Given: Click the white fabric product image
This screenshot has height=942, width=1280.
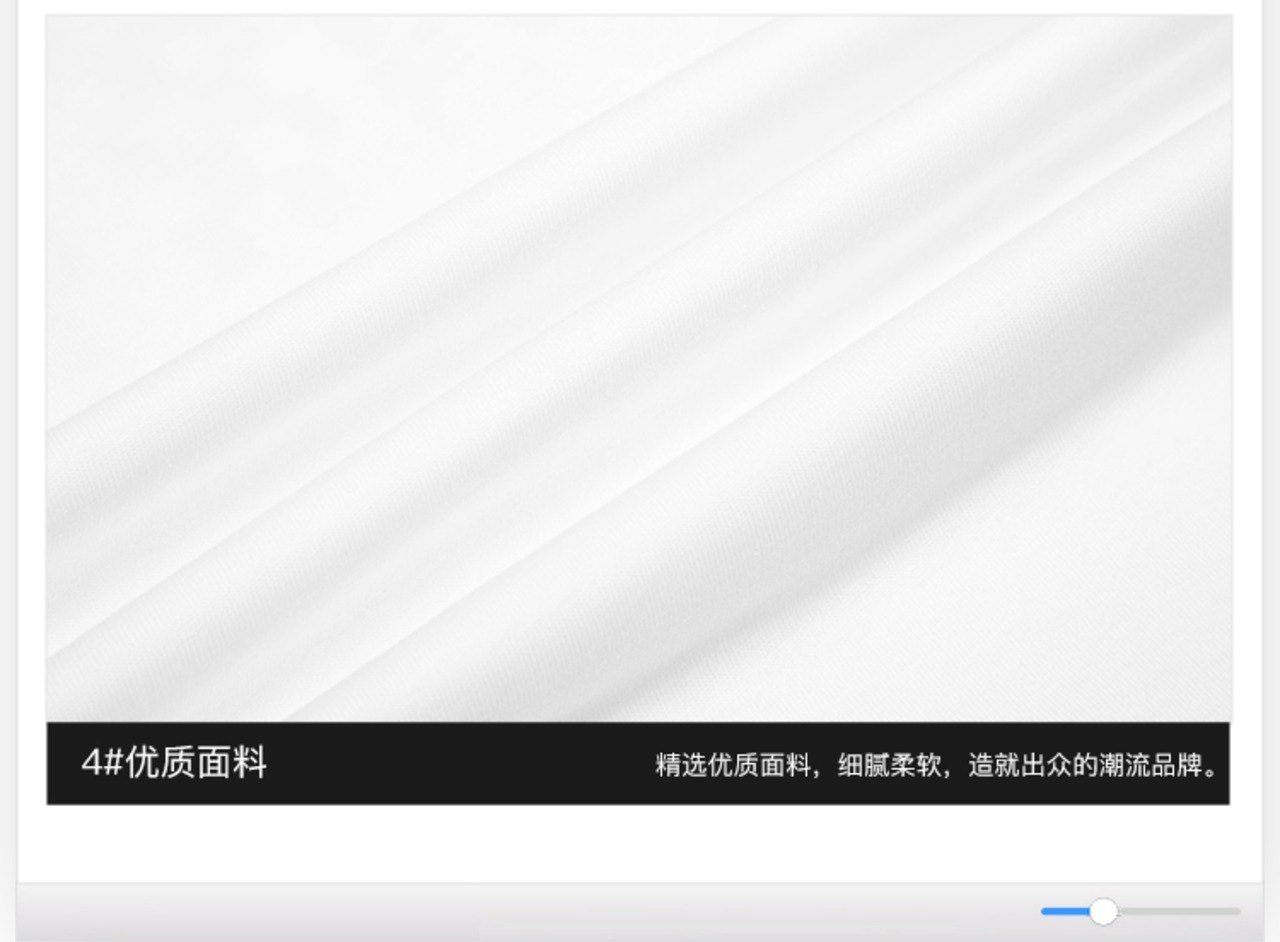Looking at the screenshot, I should coord(639,368).
